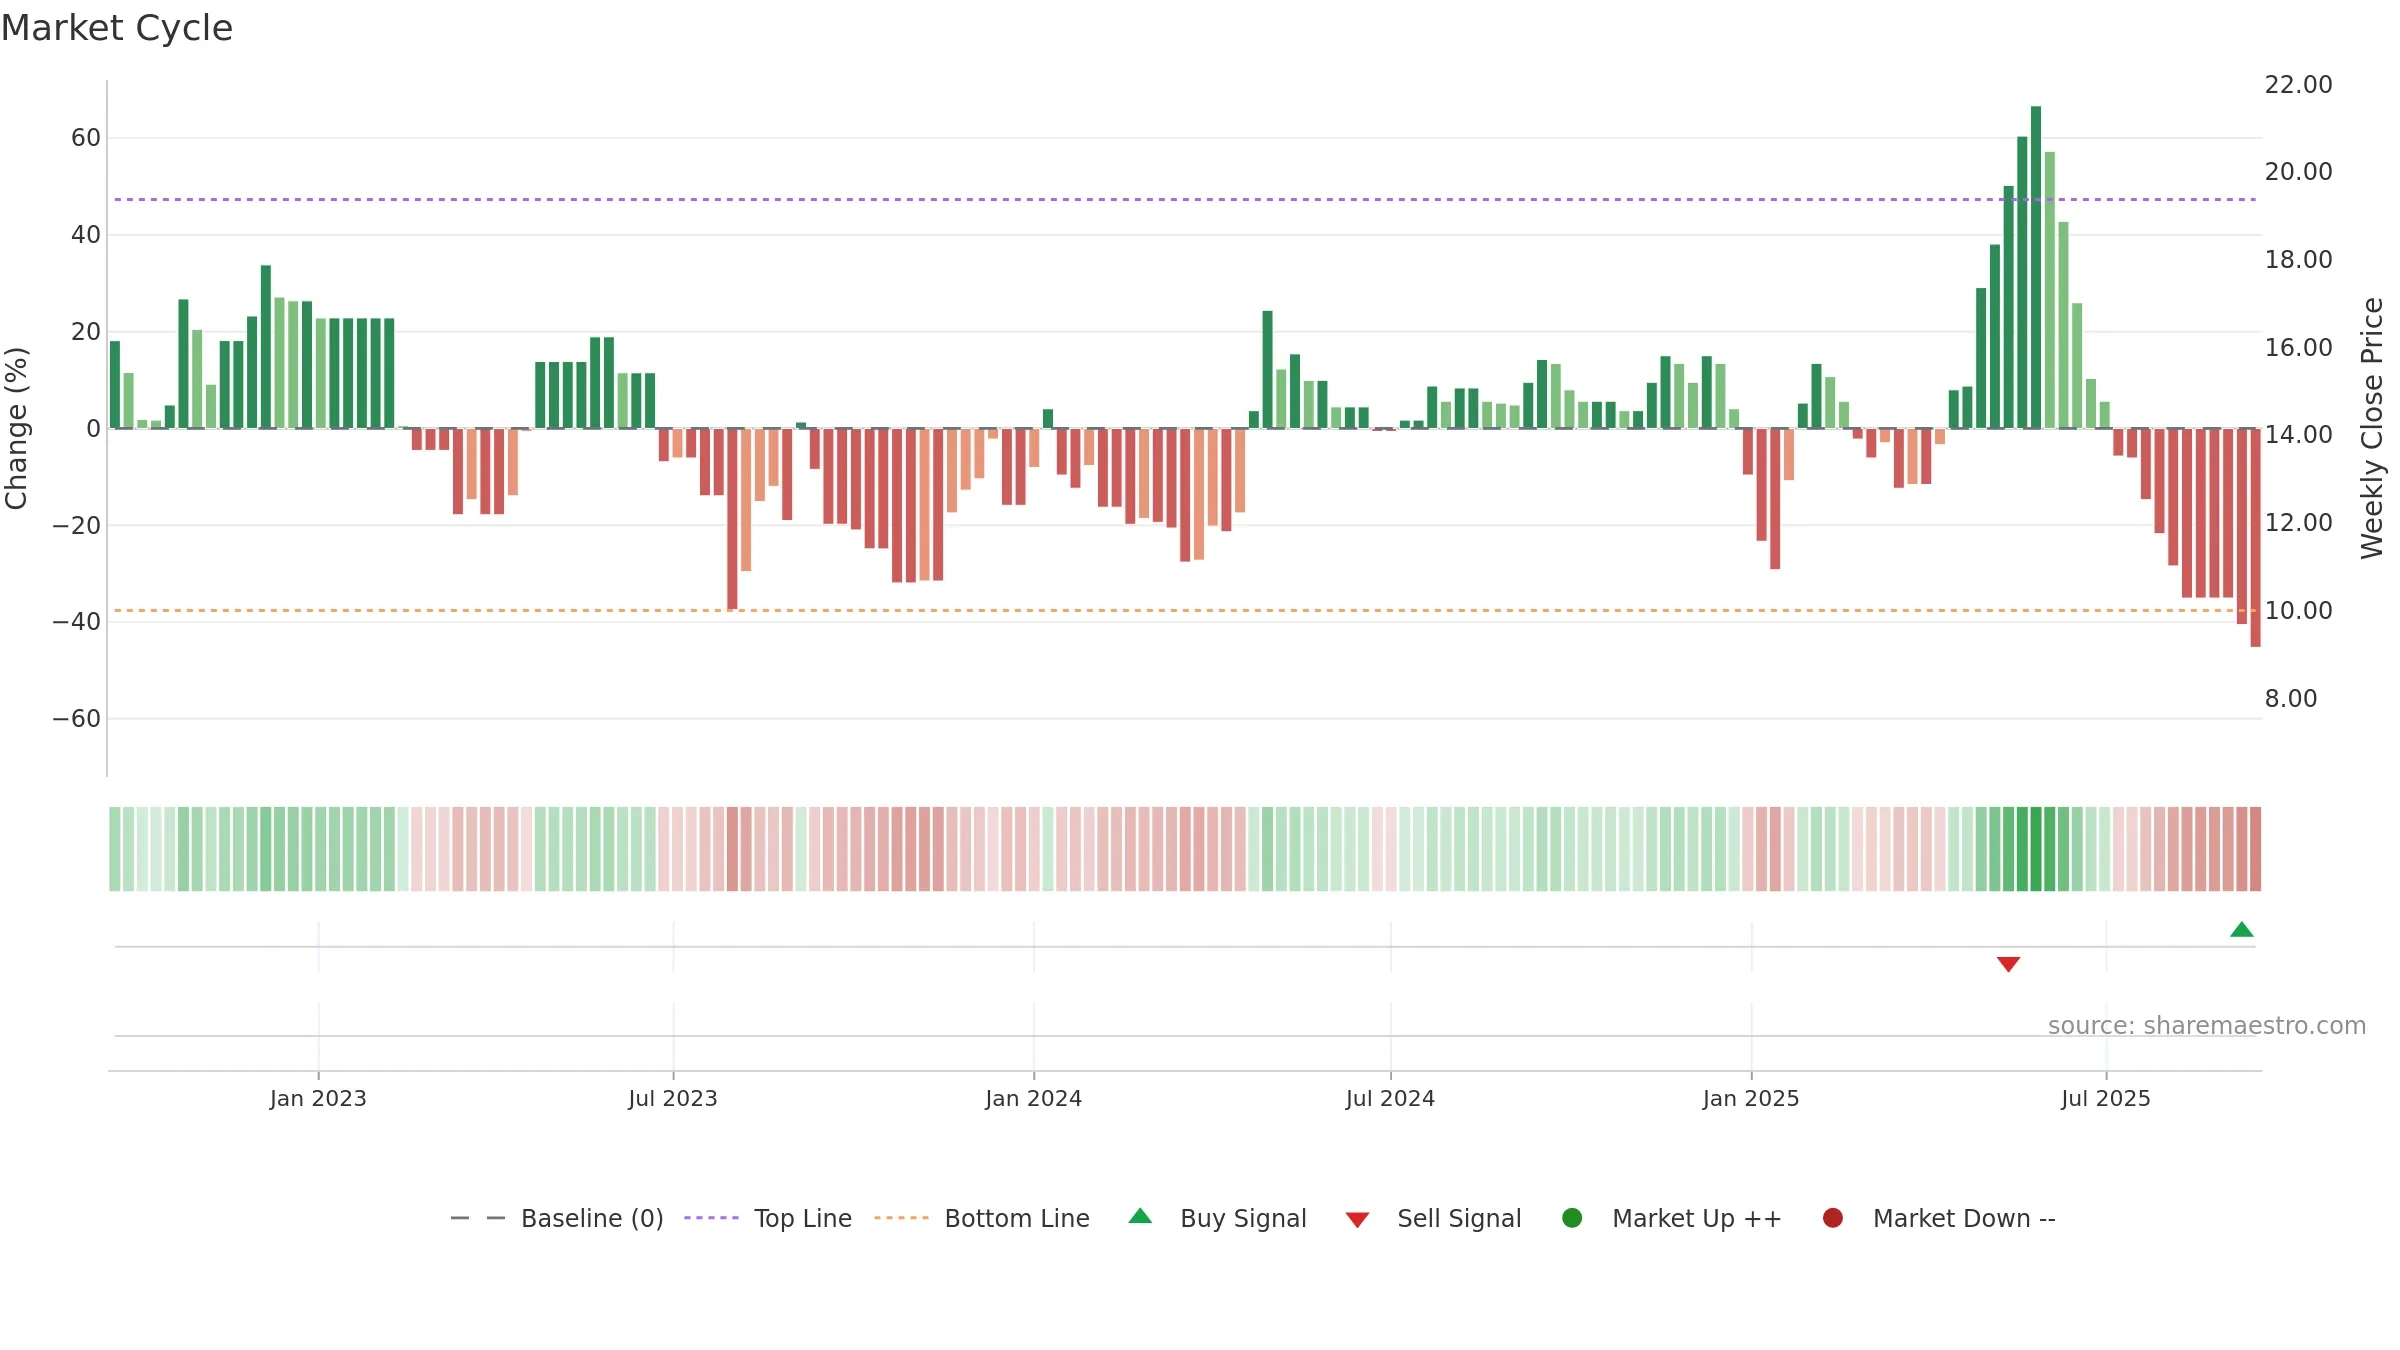
Task: Click the Jan 2023 axis label
Action: click(318, 1099)
